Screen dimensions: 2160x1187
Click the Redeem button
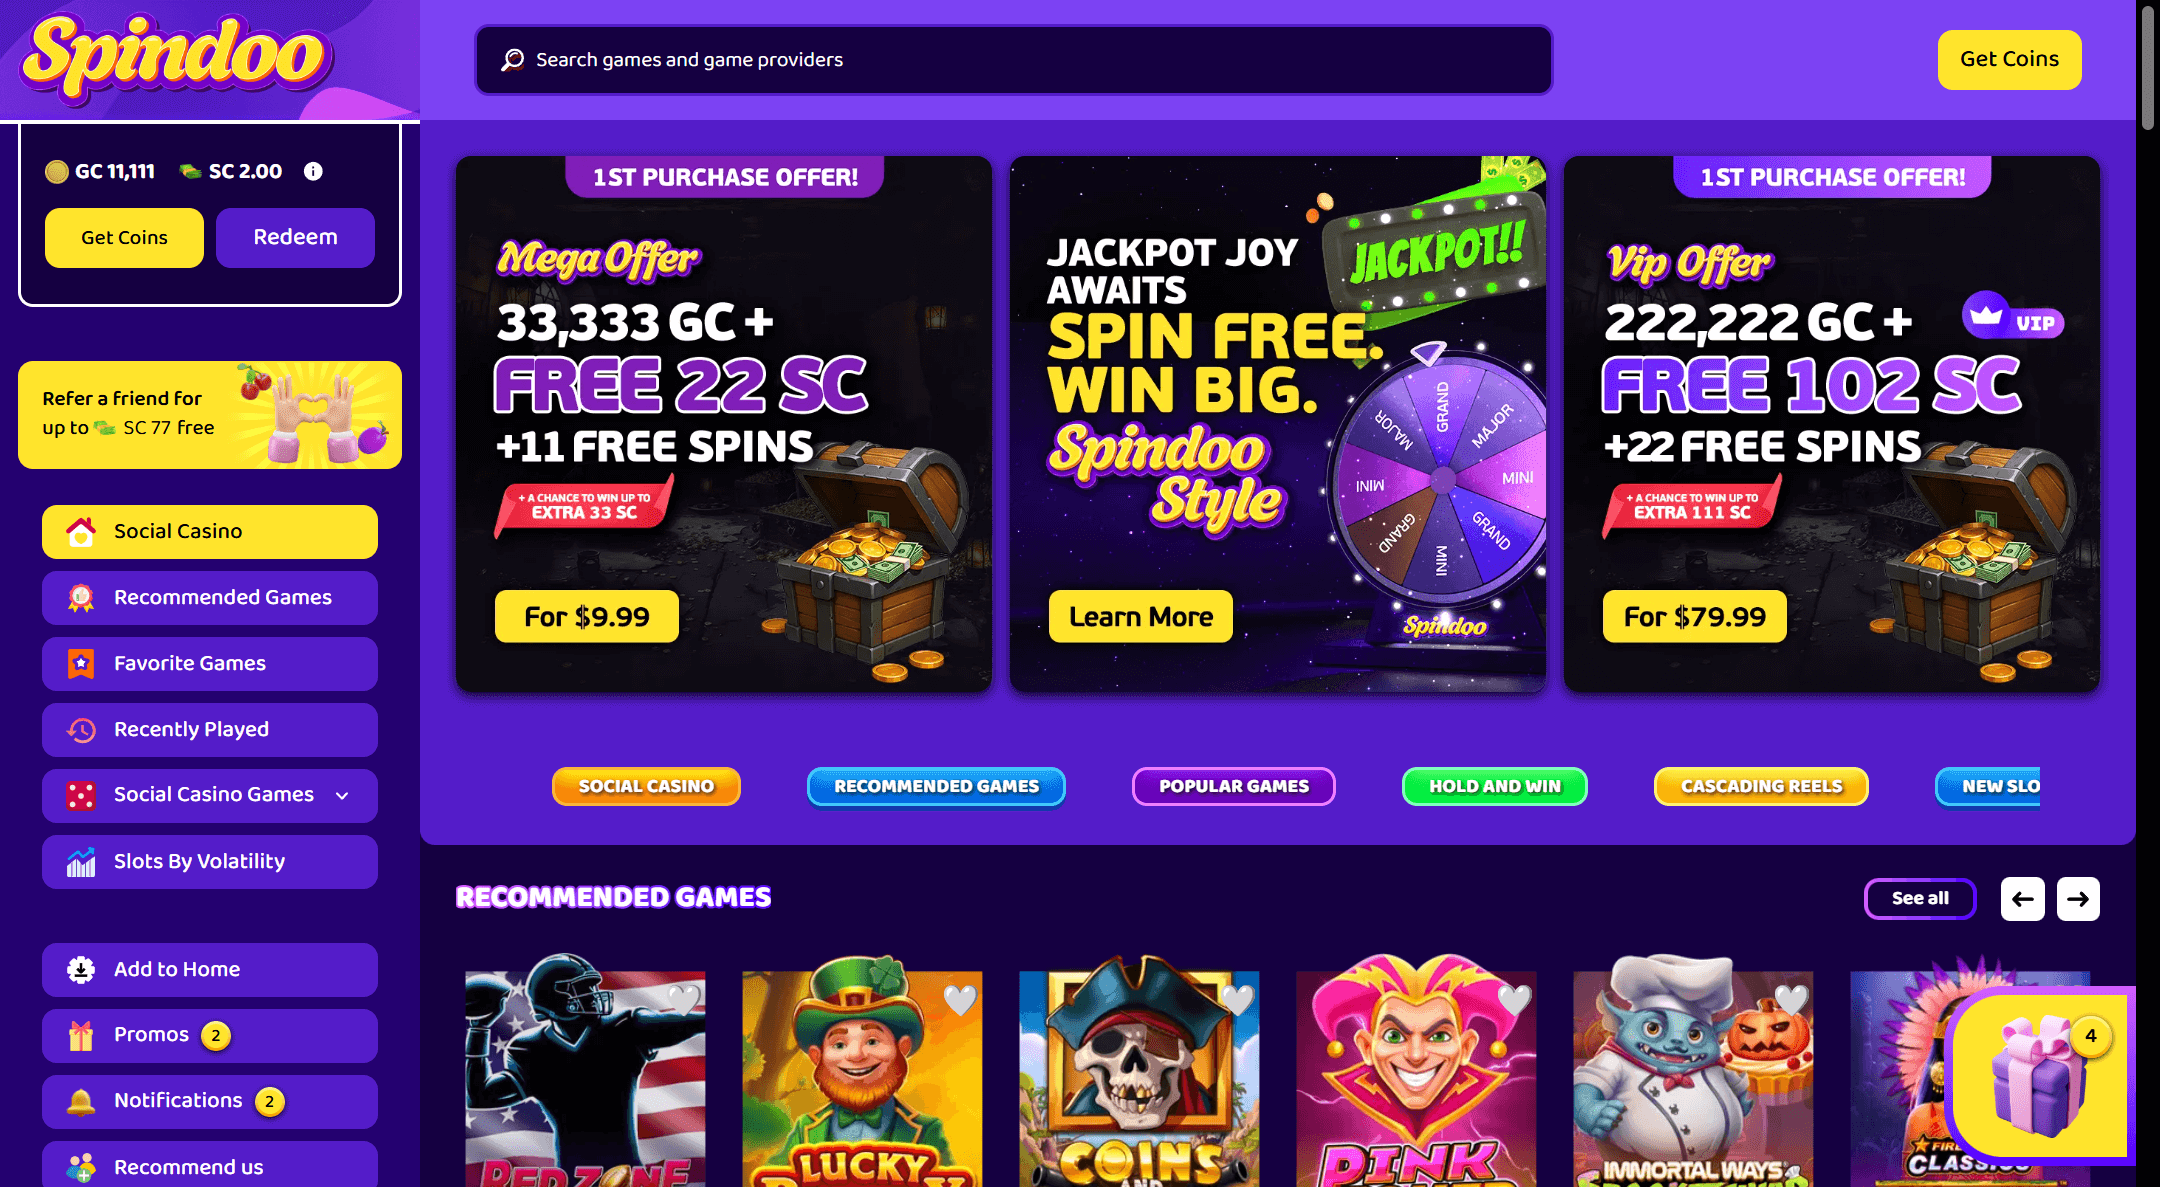[x=295, y=238]
